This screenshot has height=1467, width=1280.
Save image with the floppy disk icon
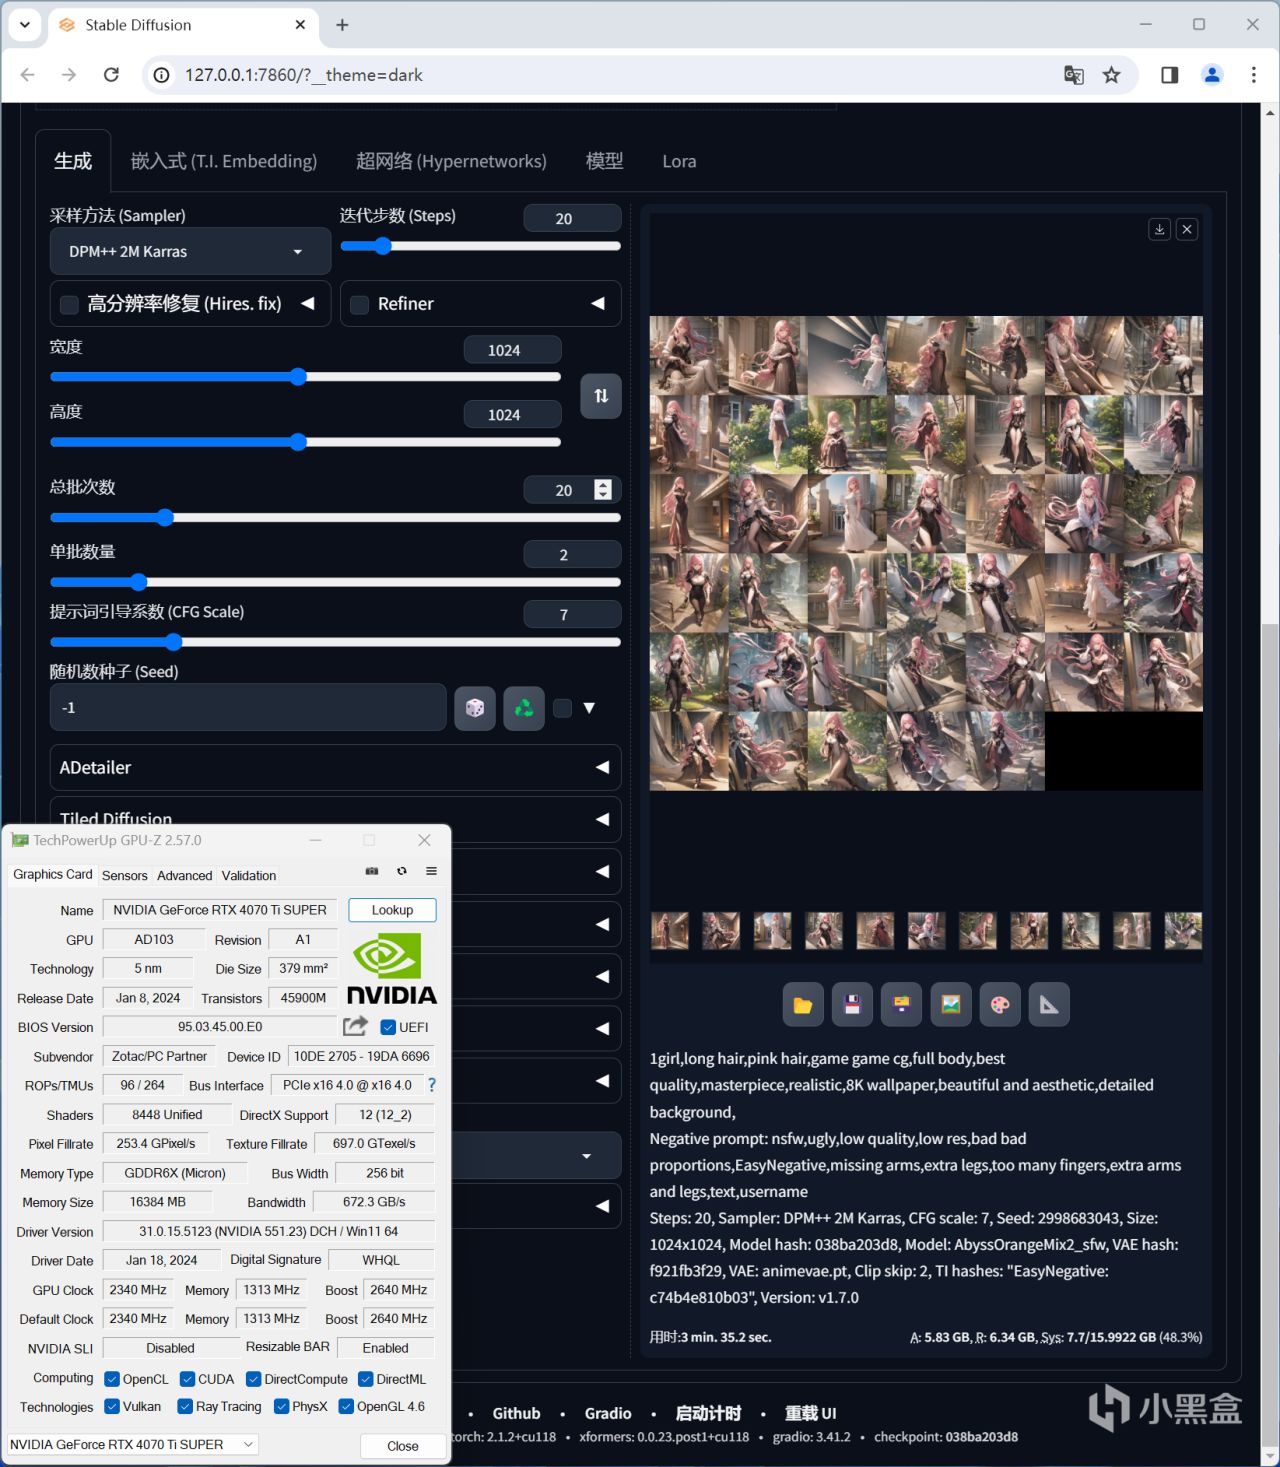point(852,1005)
